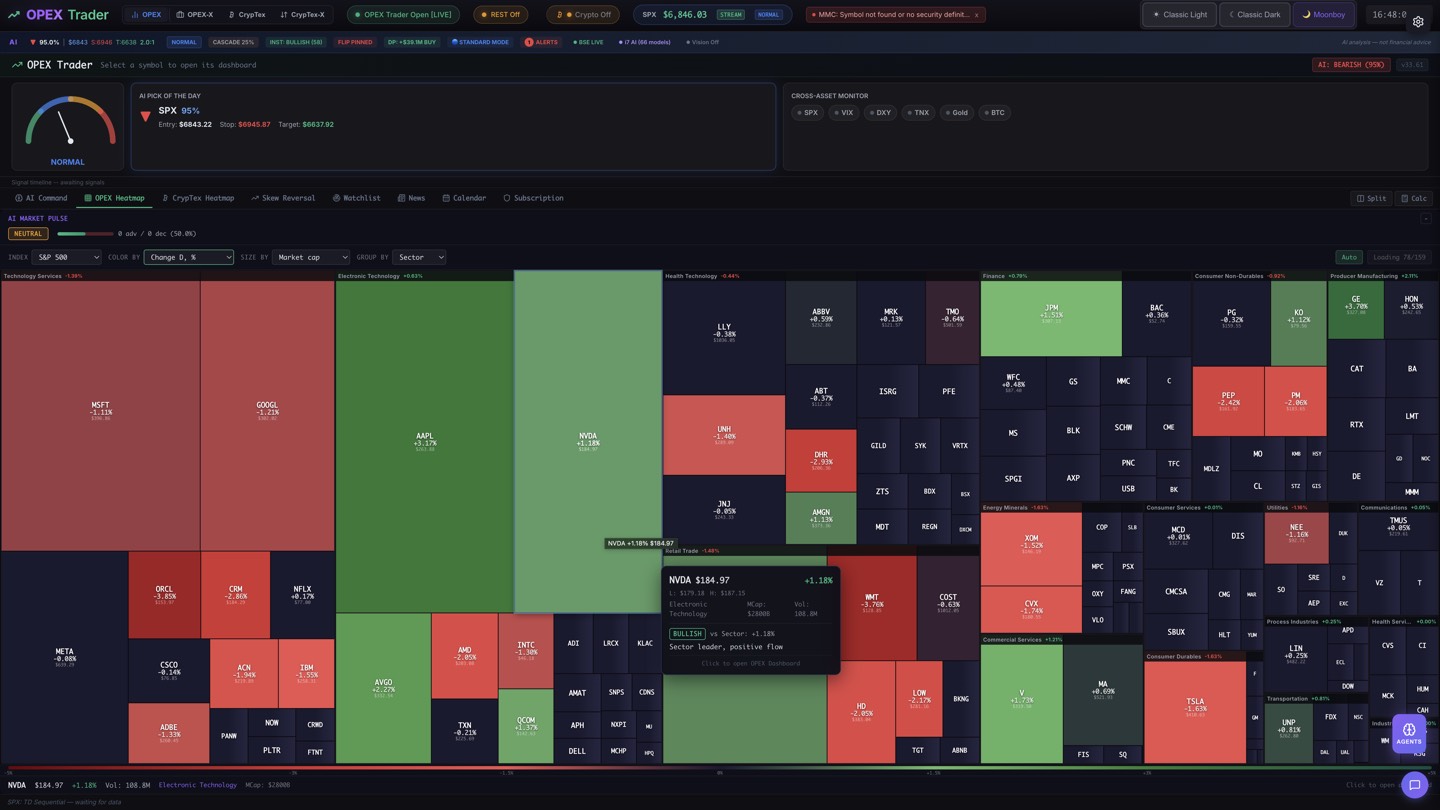The width and height of the screenshot is (1440, 810).
Task: Select the VIX cross-asset chip
Action: 843,113
